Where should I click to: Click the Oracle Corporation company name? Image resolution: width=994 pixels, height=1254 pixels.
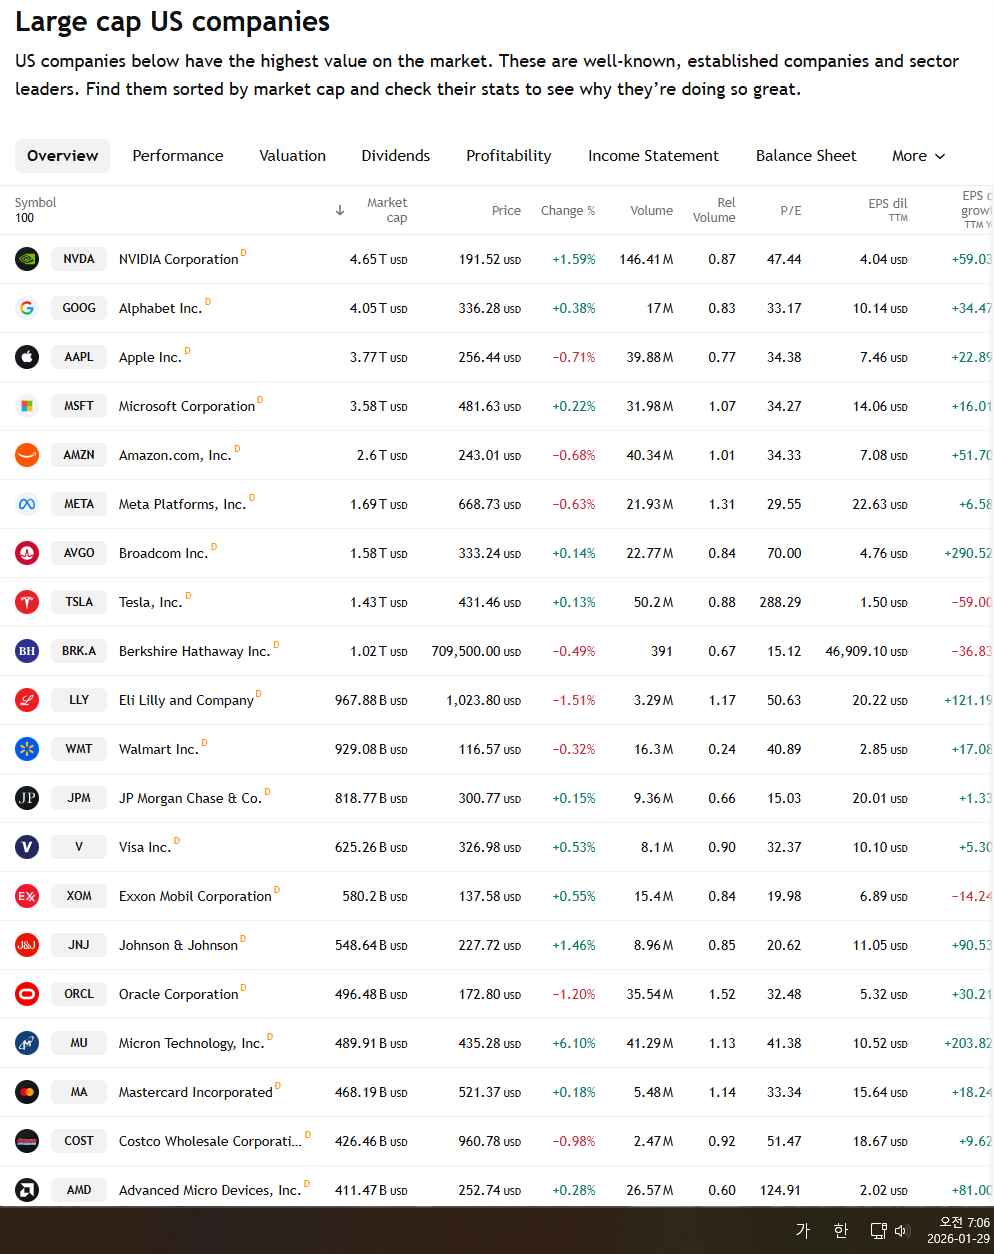[178, 994]
